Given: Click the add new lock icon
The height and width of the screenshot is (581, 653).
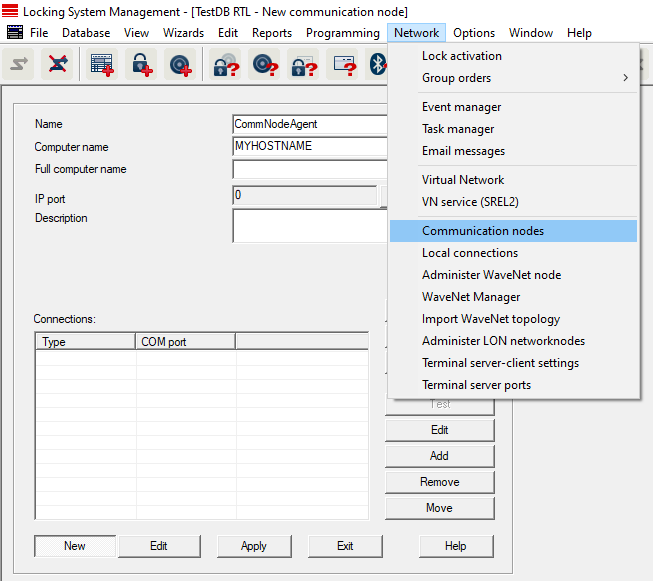Looking at the screenshot, I should (141, 65).
